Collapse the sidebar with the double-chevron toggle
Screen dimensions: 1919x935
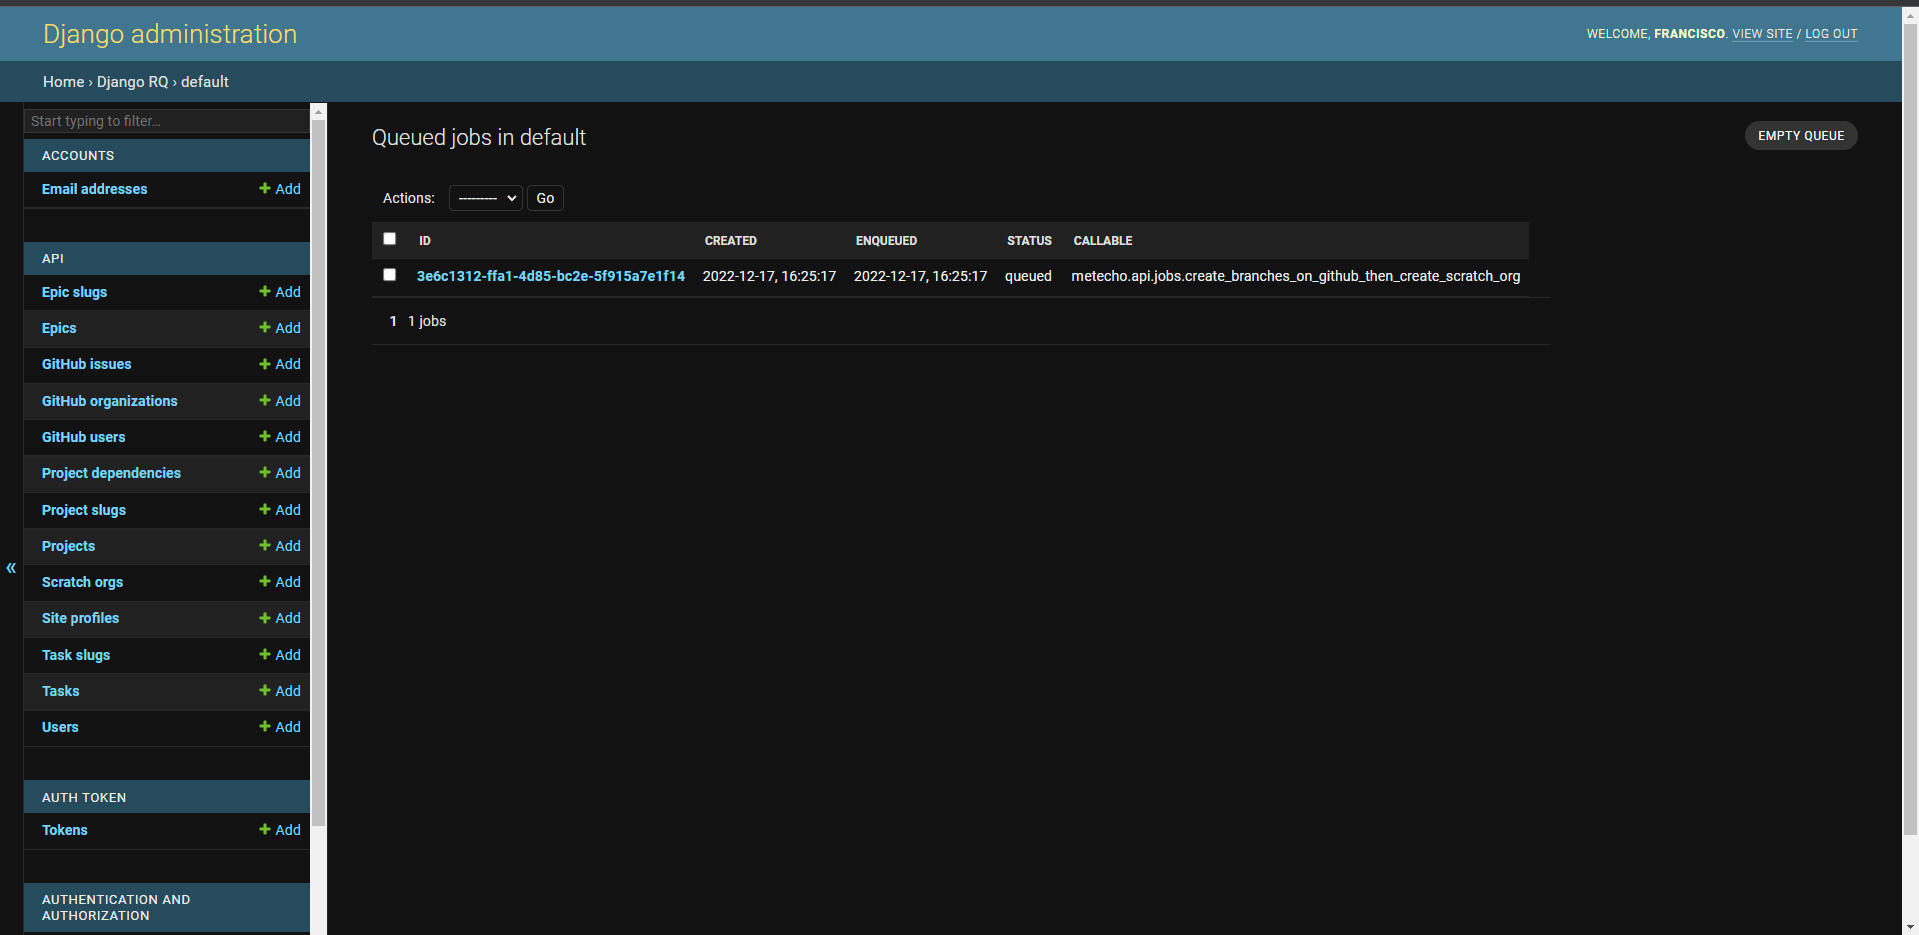(x=11, y=568)
